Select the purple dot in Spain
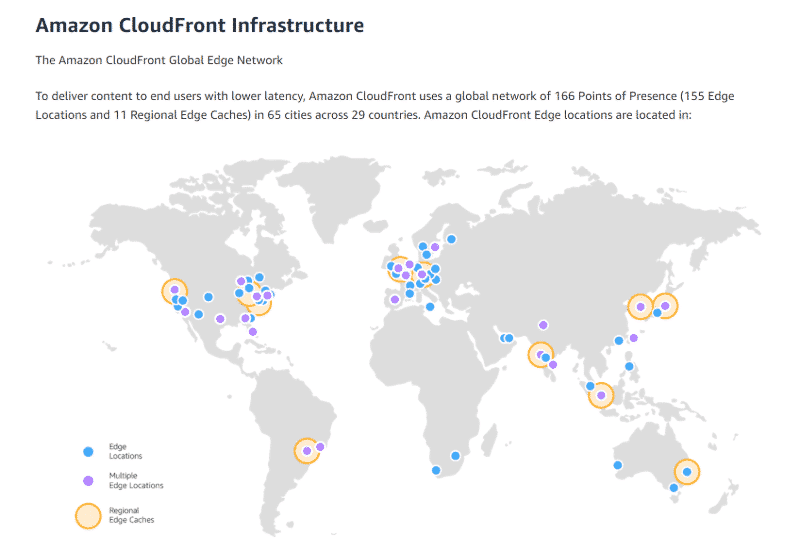This screenshot has height=543, width=800. pos(394,299)
